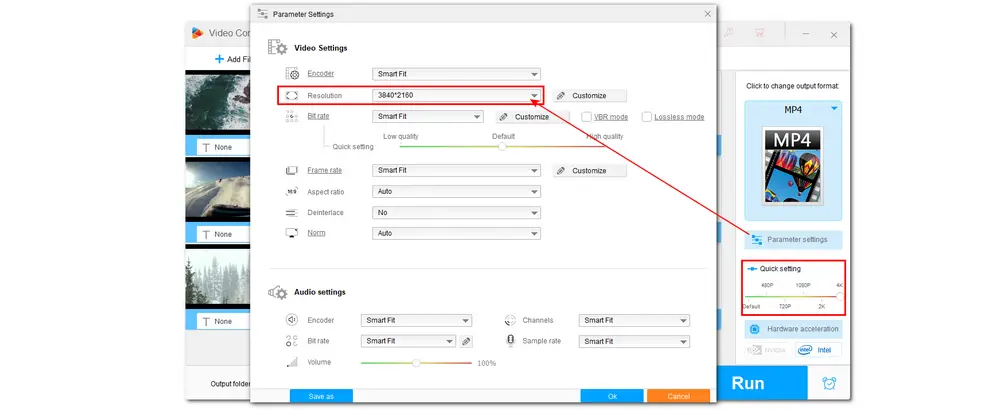Click the microphone icon next to Sample rate

pos(511,341)
